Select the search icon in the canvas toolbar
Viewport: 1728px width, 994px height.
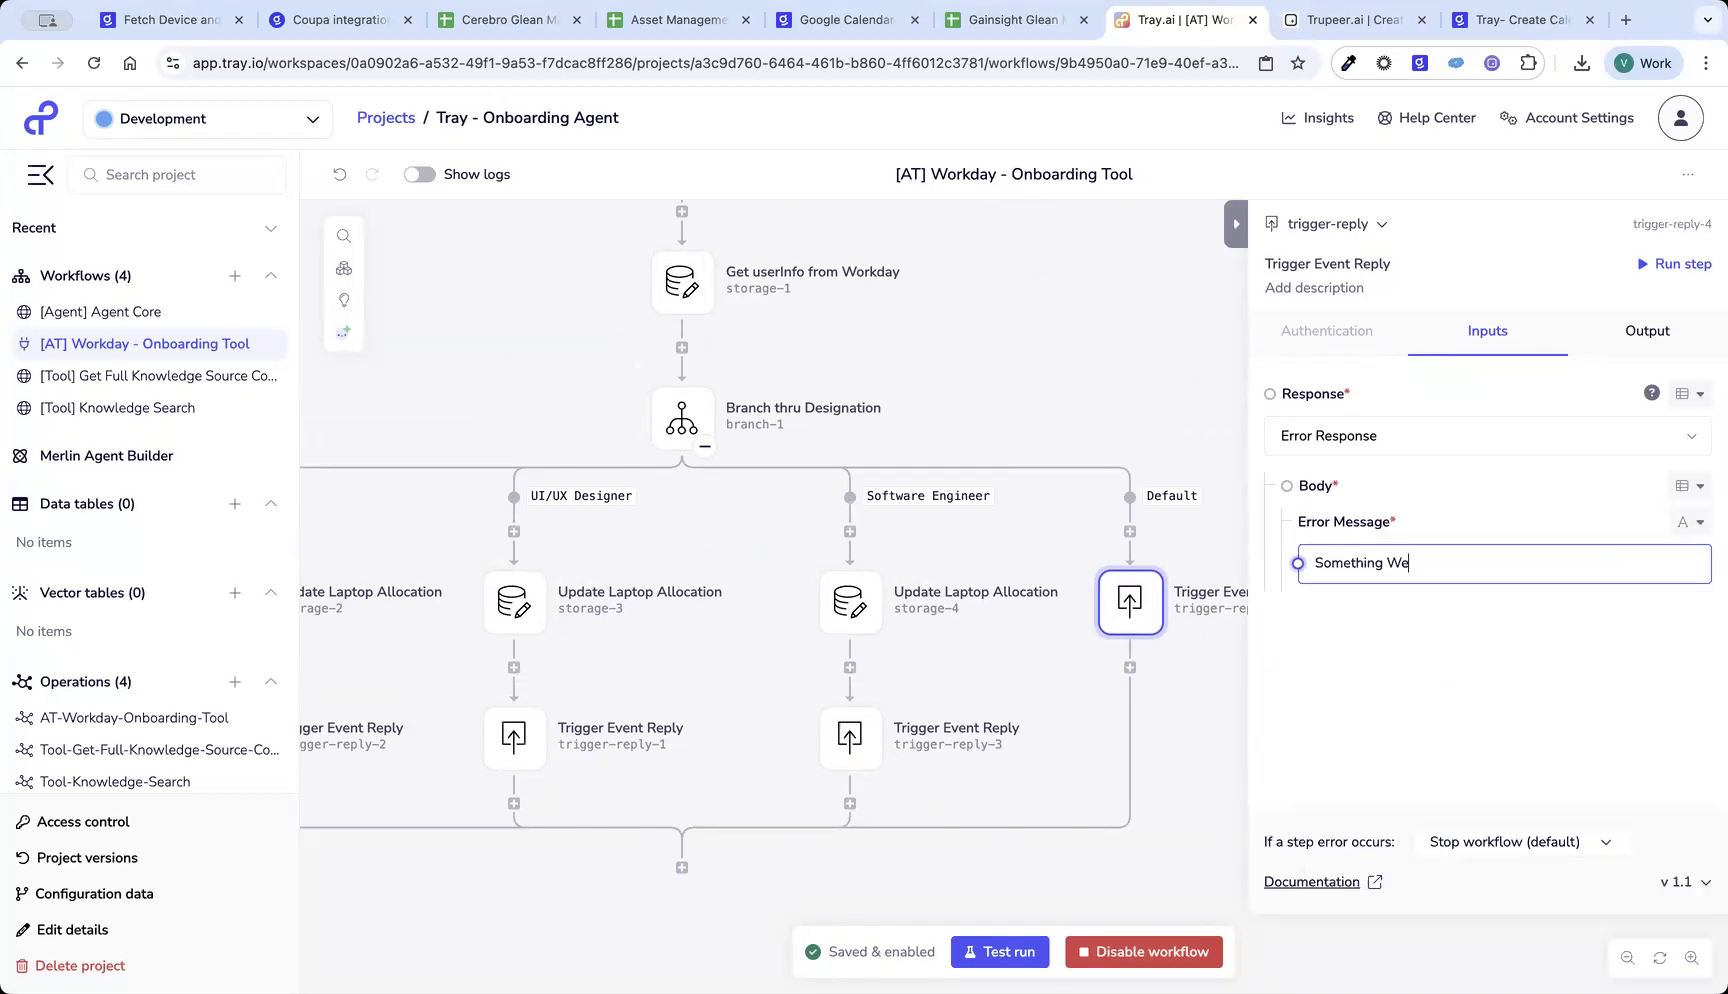click(x=344, y=236)
